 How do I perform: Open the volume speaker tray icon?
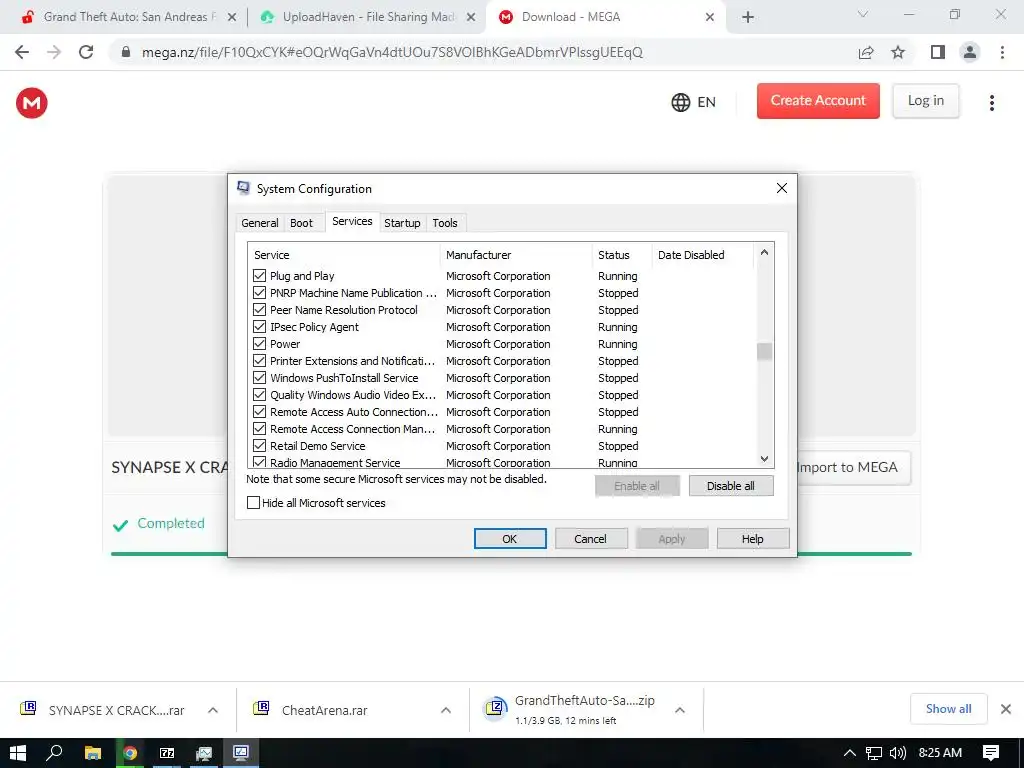(x=898, y=753)
